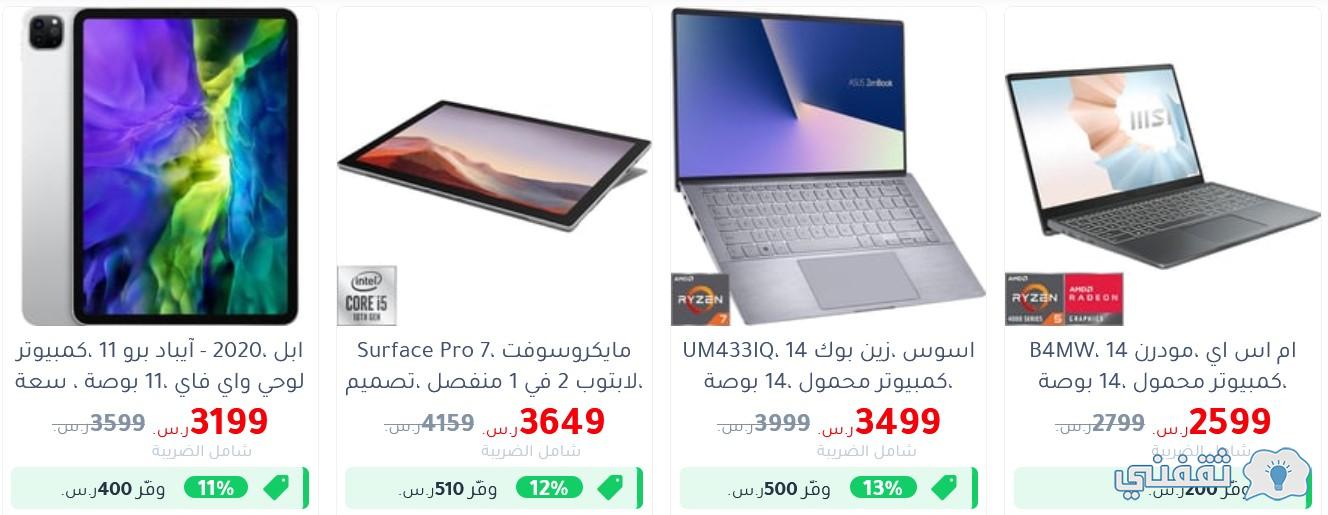Open the UM433IQ ZenBook 14 title link

(x=828, y=365)
